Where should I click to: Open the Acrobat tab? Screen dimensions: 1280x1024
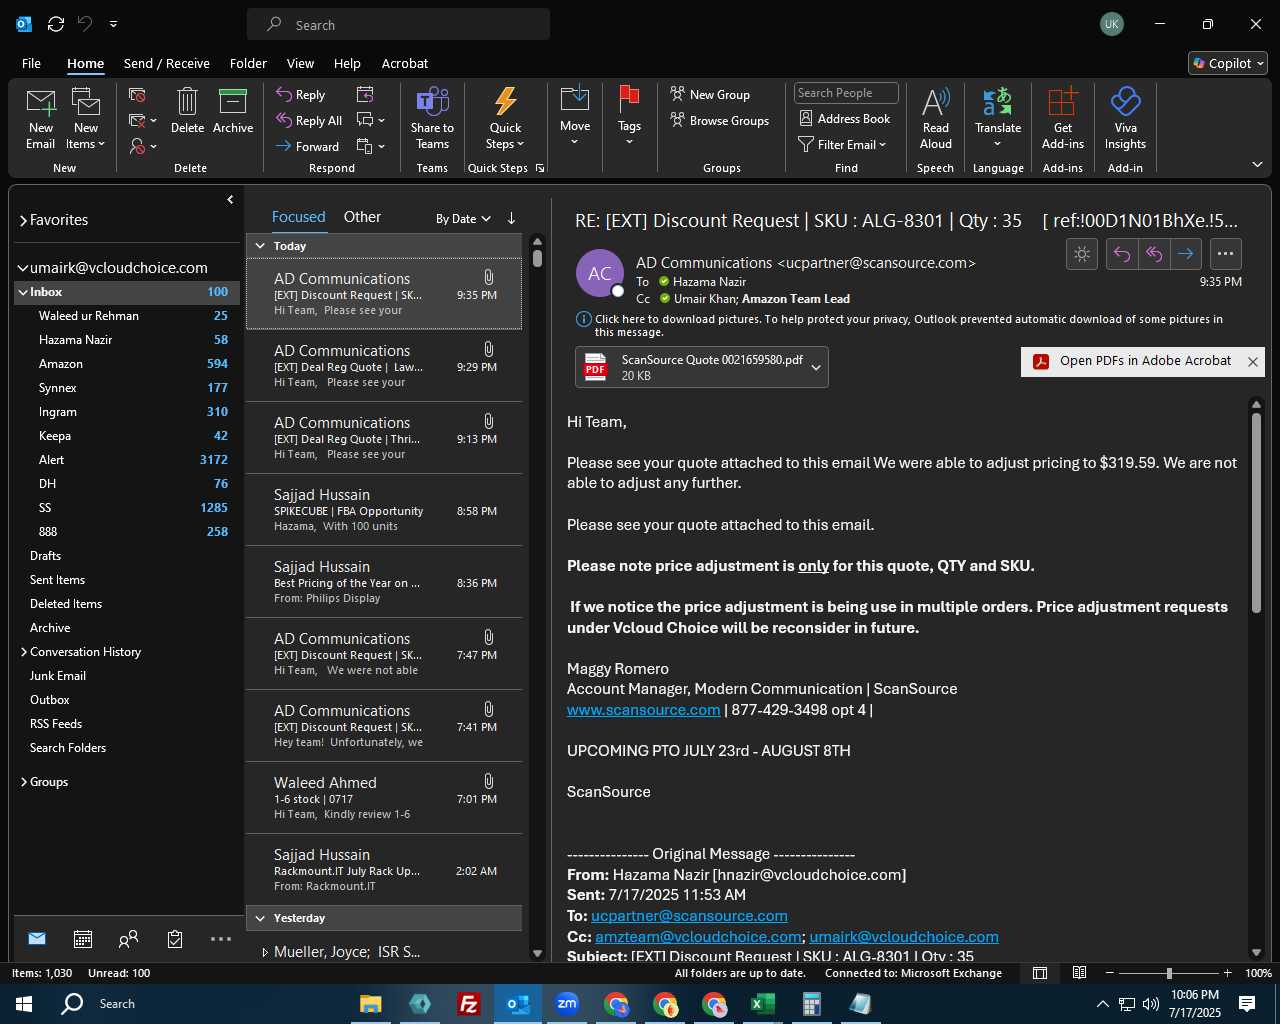coord(405,63)
